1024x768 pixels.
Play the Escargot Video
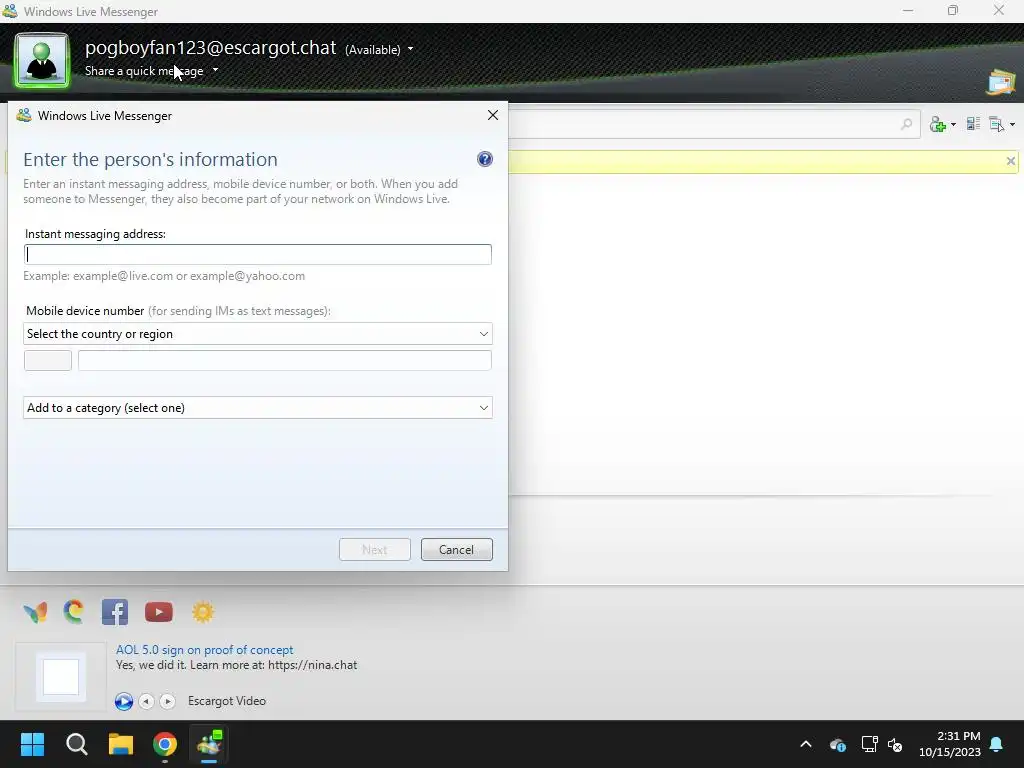[x=123, y=701]
